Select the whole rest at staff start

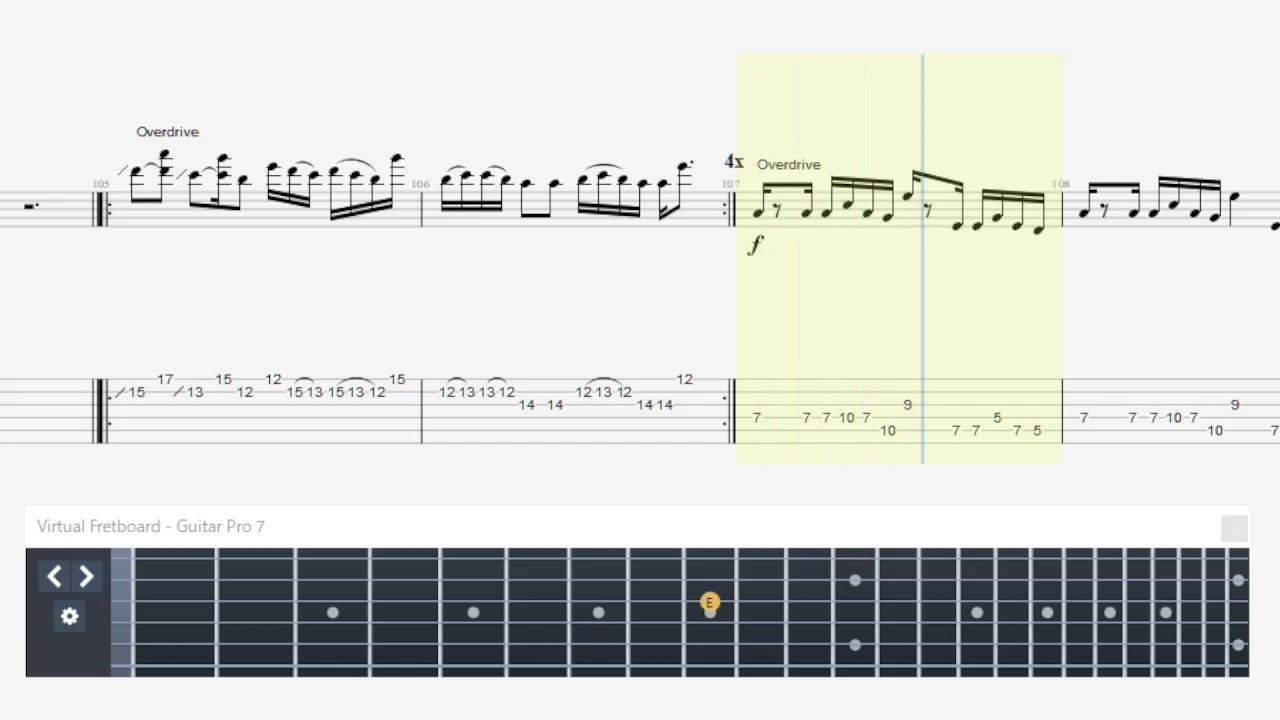(x=31, y=206)
